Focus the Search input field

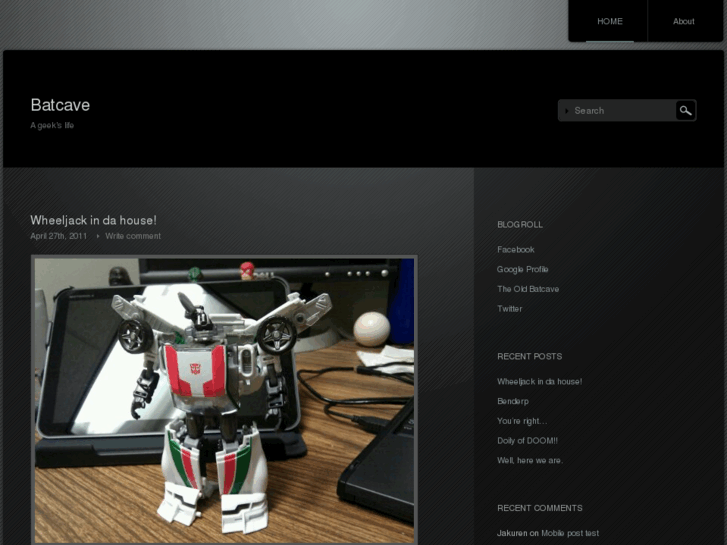pos(617,110)
